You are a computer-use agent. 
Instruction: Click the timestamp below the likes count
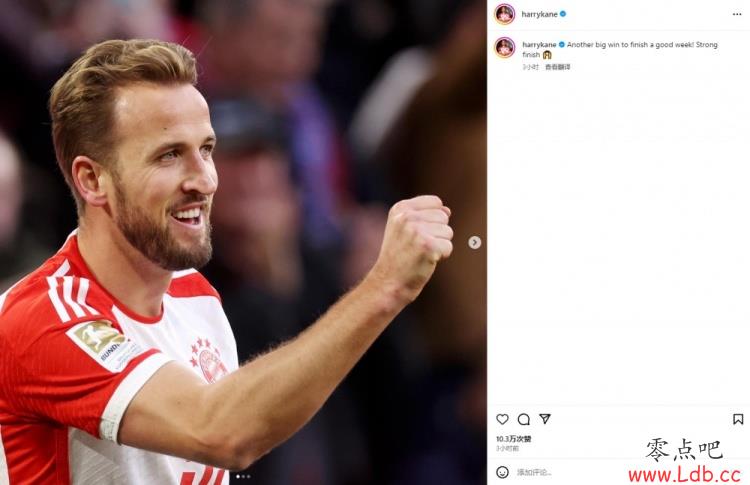tap(507, 449)
